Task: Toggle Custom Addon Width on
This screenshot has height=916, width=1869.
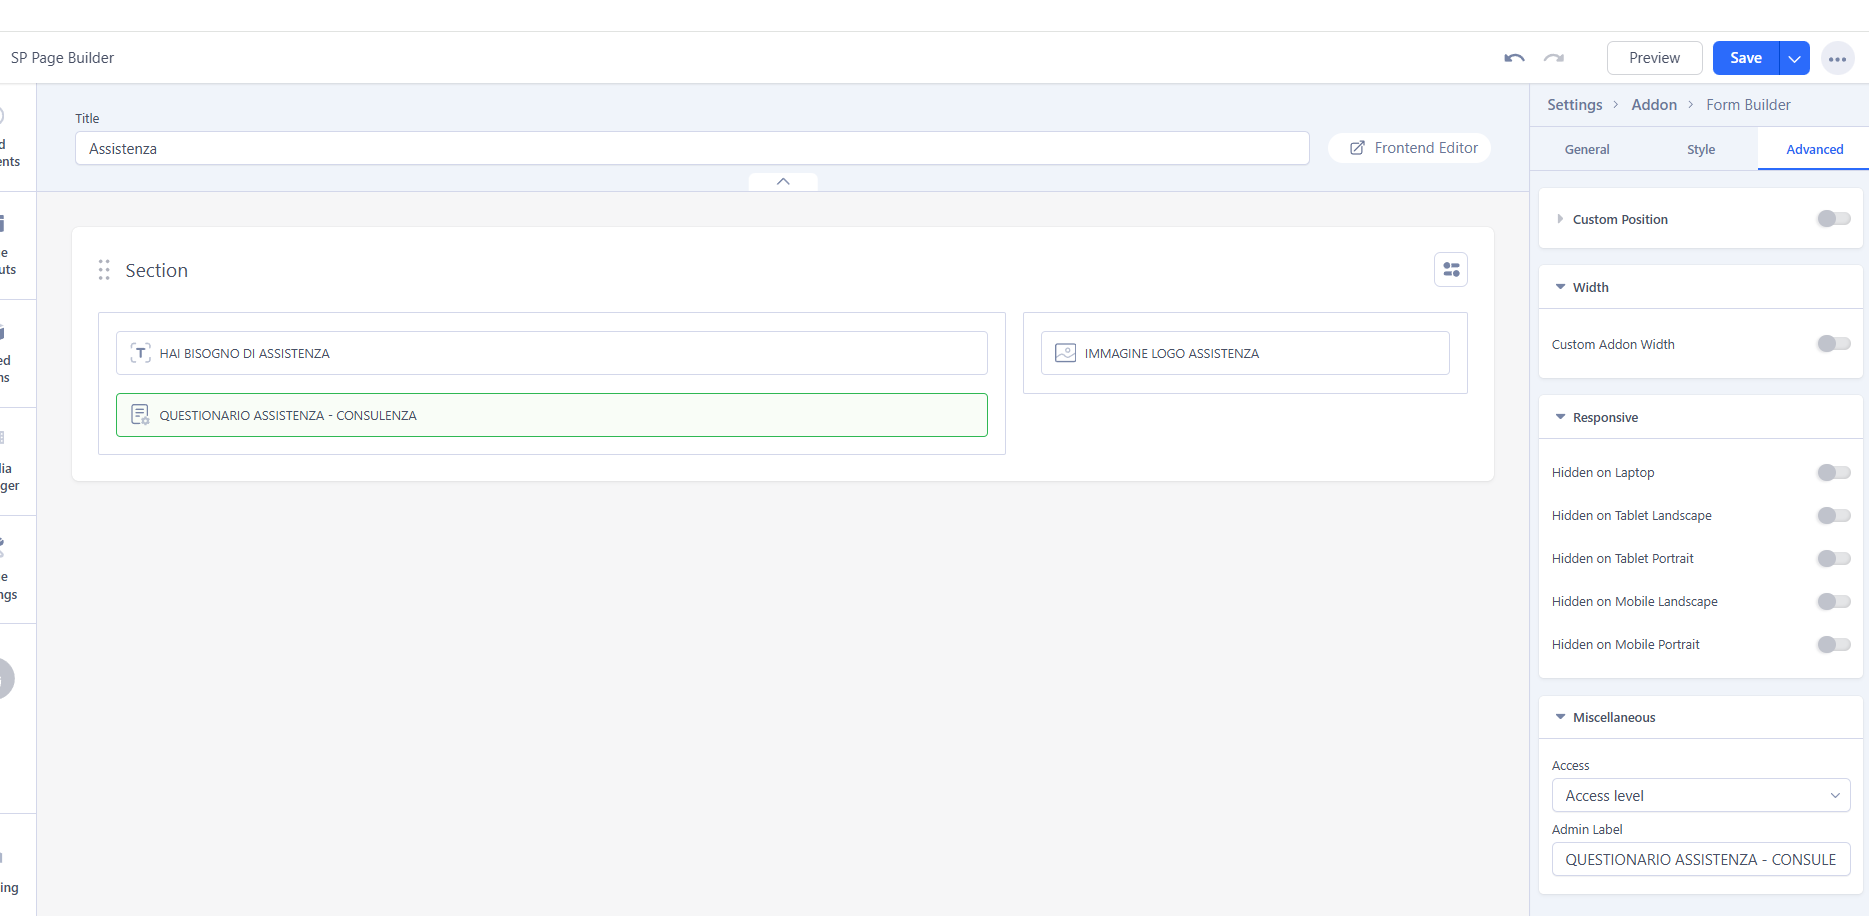Action: (1833, 344)
